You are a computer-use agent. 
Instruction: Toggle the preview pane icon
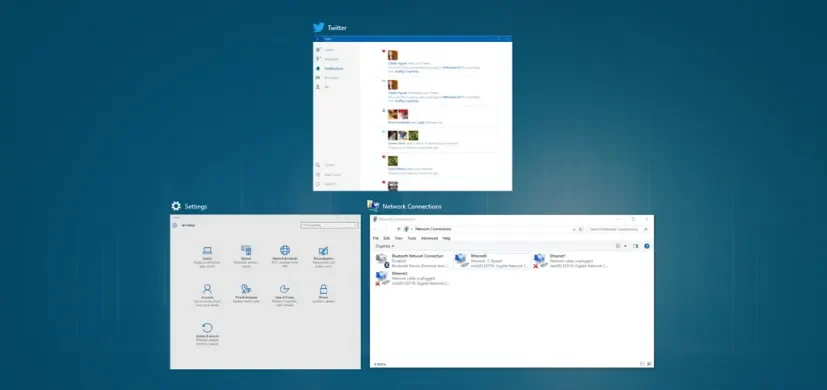coord(636,246)
